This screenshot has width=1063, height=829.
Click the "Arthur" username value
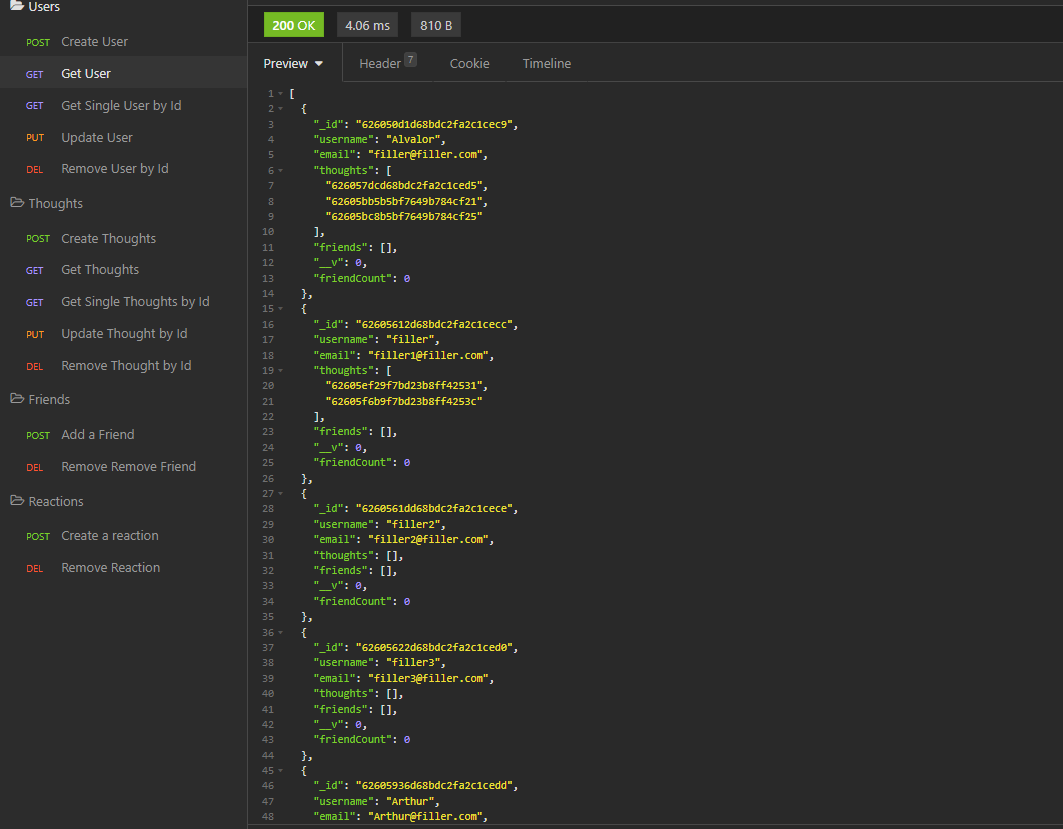410,801
